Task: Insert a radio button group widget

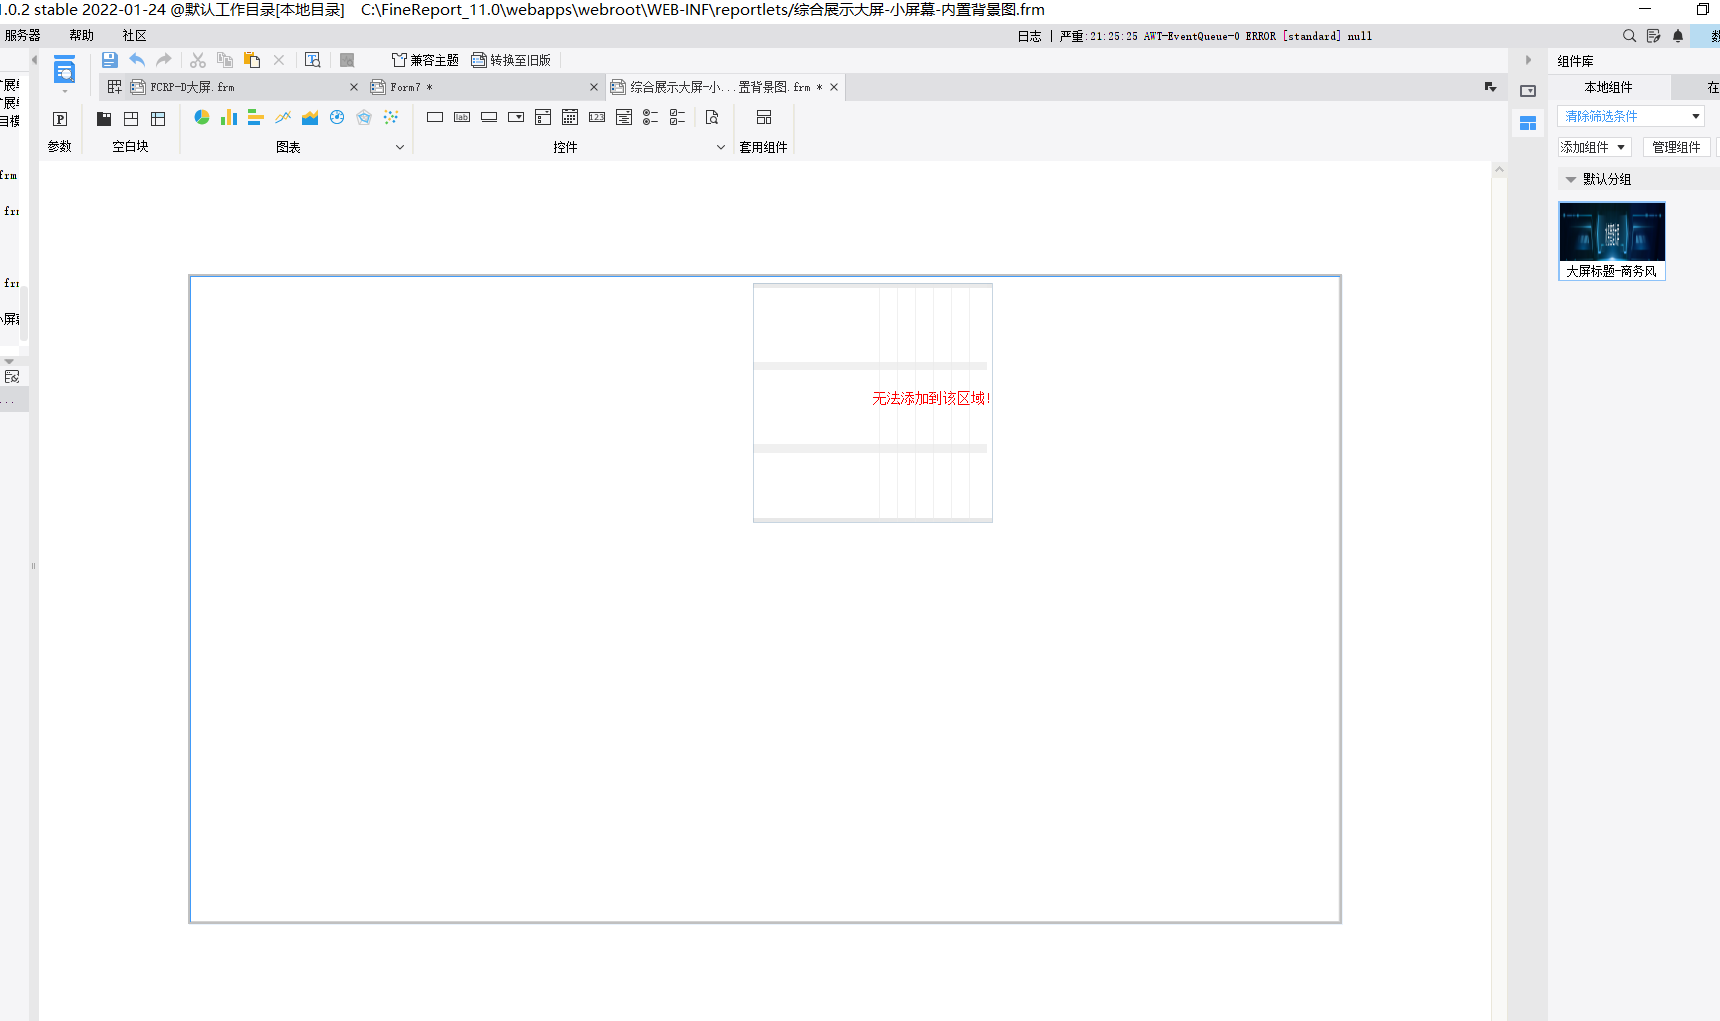Action: coord(651,118)
